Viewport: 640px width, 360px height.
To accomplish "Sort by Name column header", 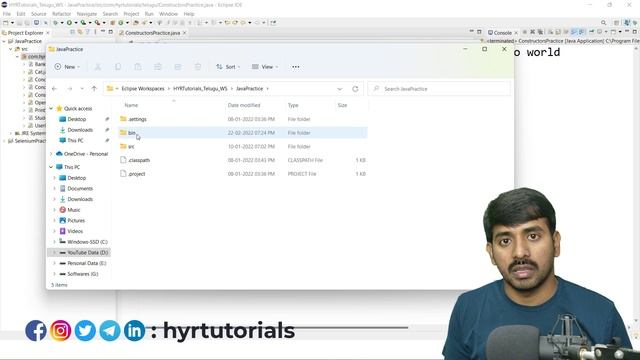I will pos(131,105).
